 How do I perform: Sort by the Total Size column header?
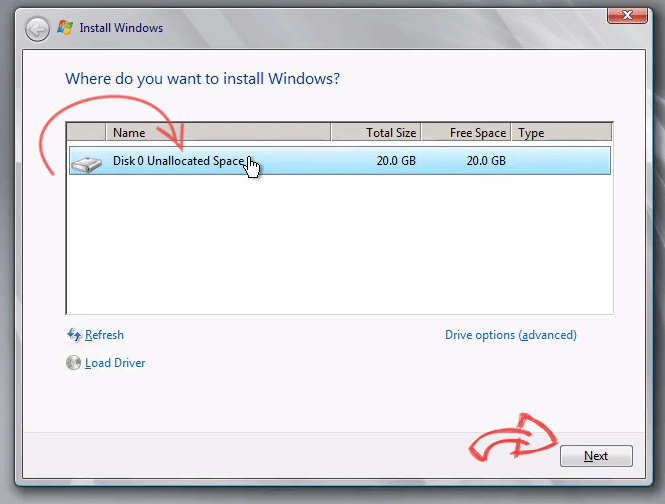click(x=376, y=132)
